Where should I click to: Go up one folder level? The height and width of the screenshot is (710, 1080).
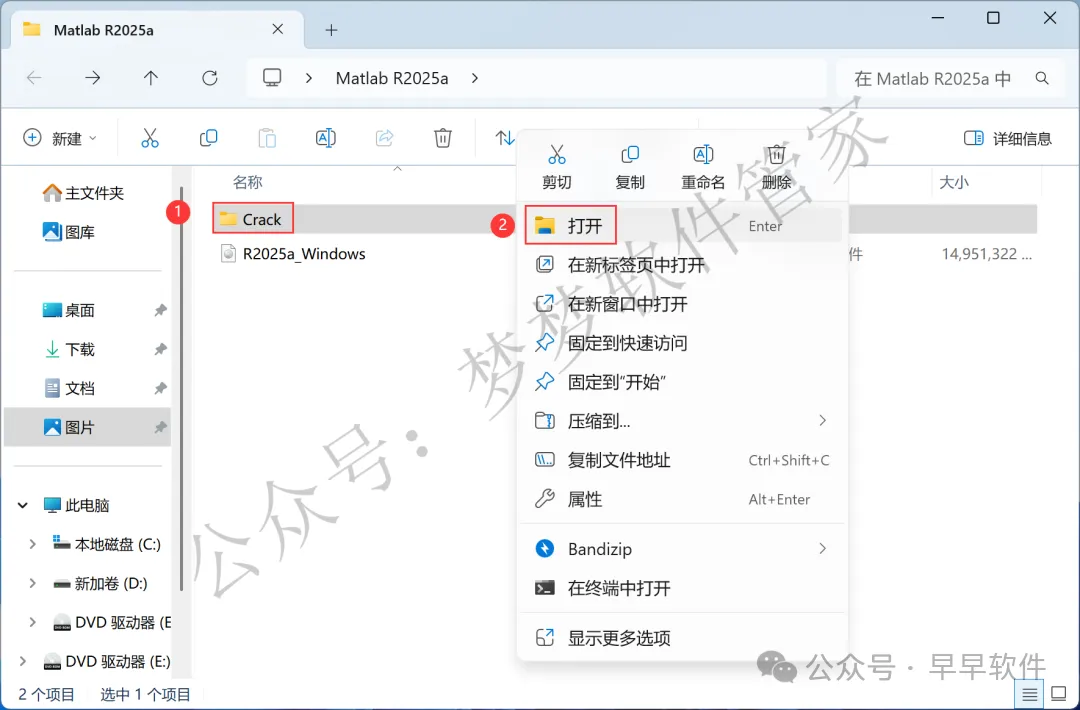(x=151, y=78)
